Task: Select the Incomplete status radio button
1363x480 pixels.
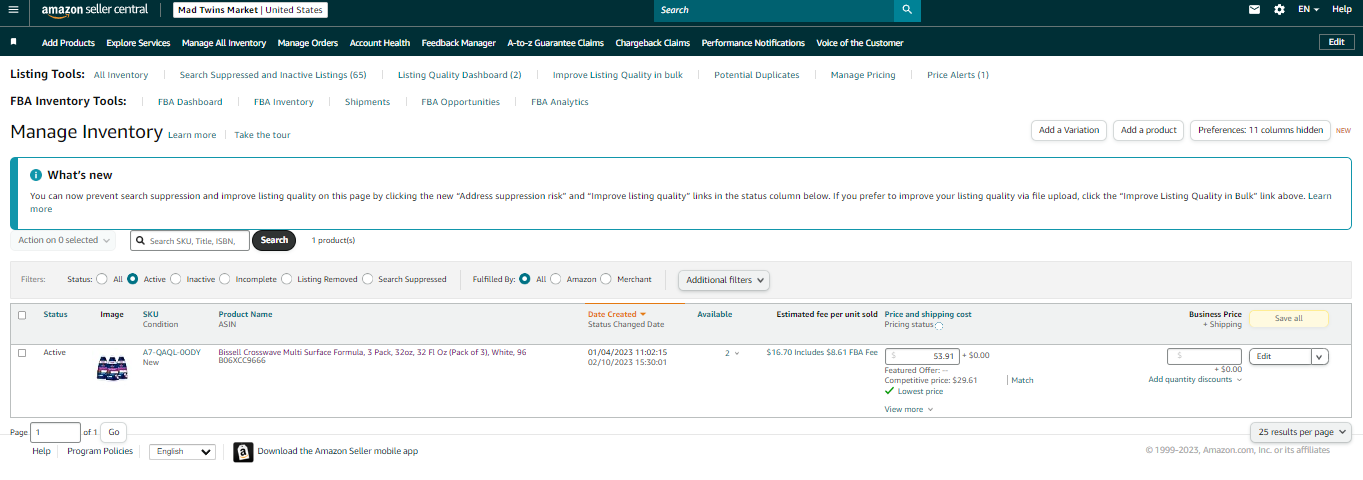Action: point(225,279)
